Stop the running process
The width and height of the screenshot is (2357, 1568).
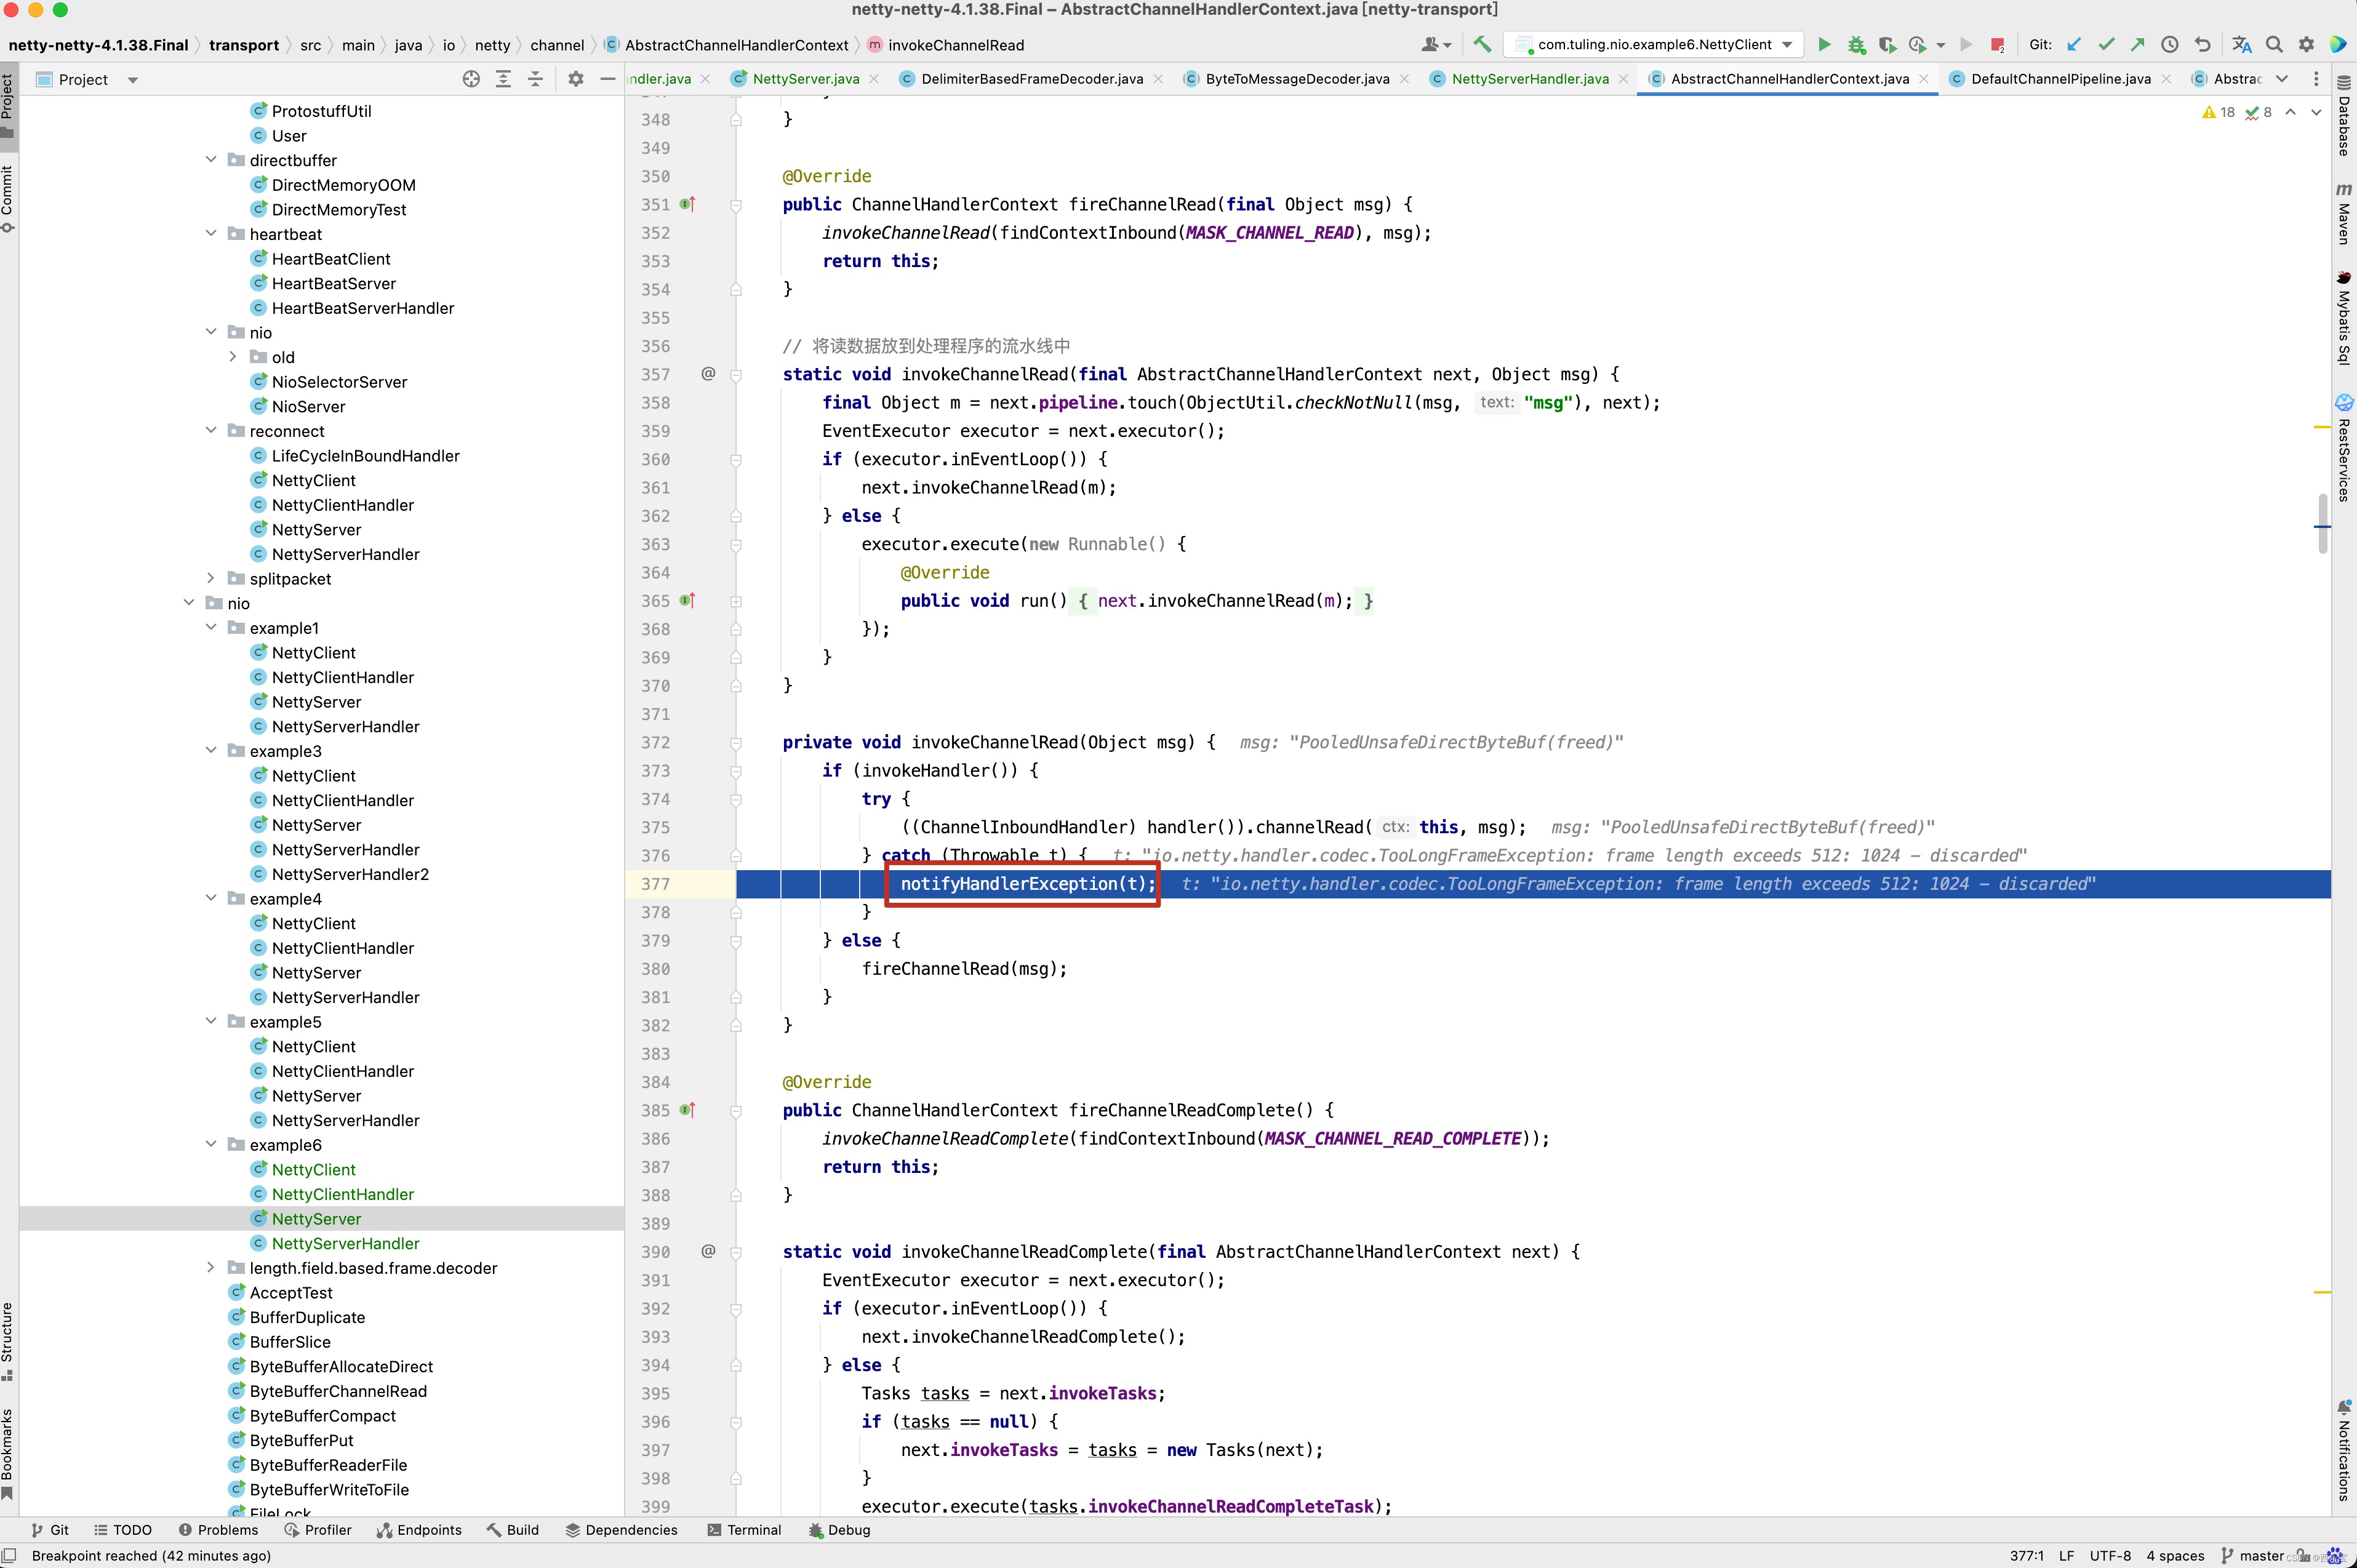click(x=1997, y=45)
